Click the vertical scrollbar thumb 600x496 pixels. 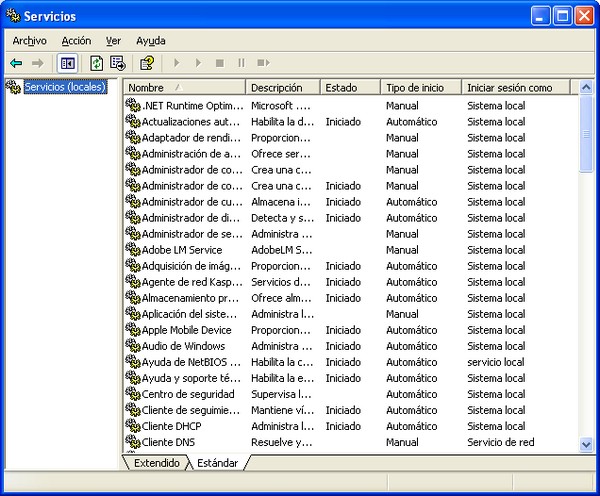(586, 134)
